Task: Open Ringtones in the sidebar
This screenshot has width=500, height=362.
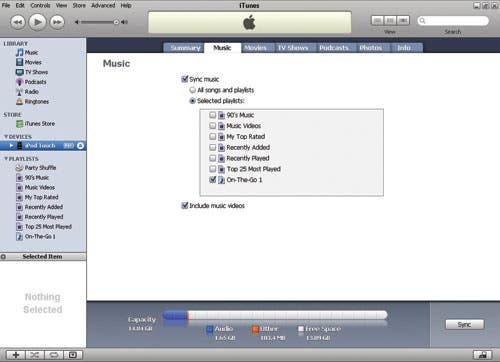Action: coord(32,101)
